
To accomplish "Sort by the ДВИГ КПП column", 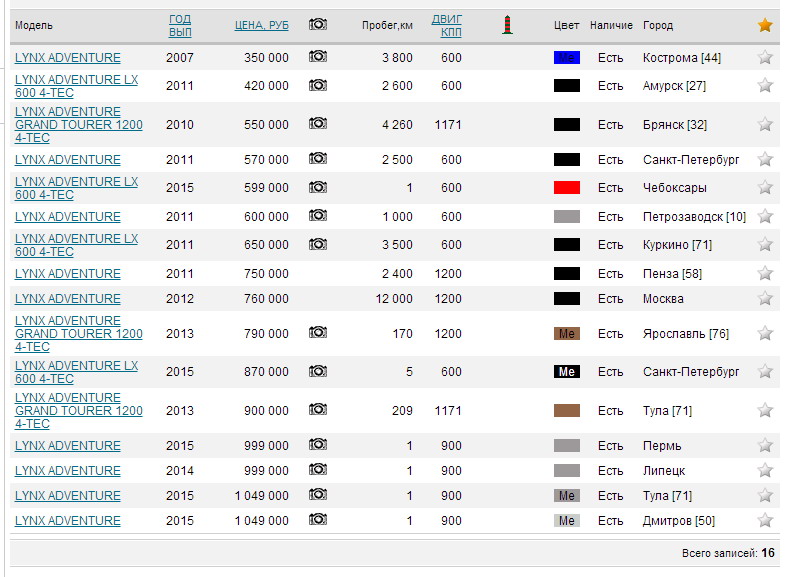I will click(446, 26).
